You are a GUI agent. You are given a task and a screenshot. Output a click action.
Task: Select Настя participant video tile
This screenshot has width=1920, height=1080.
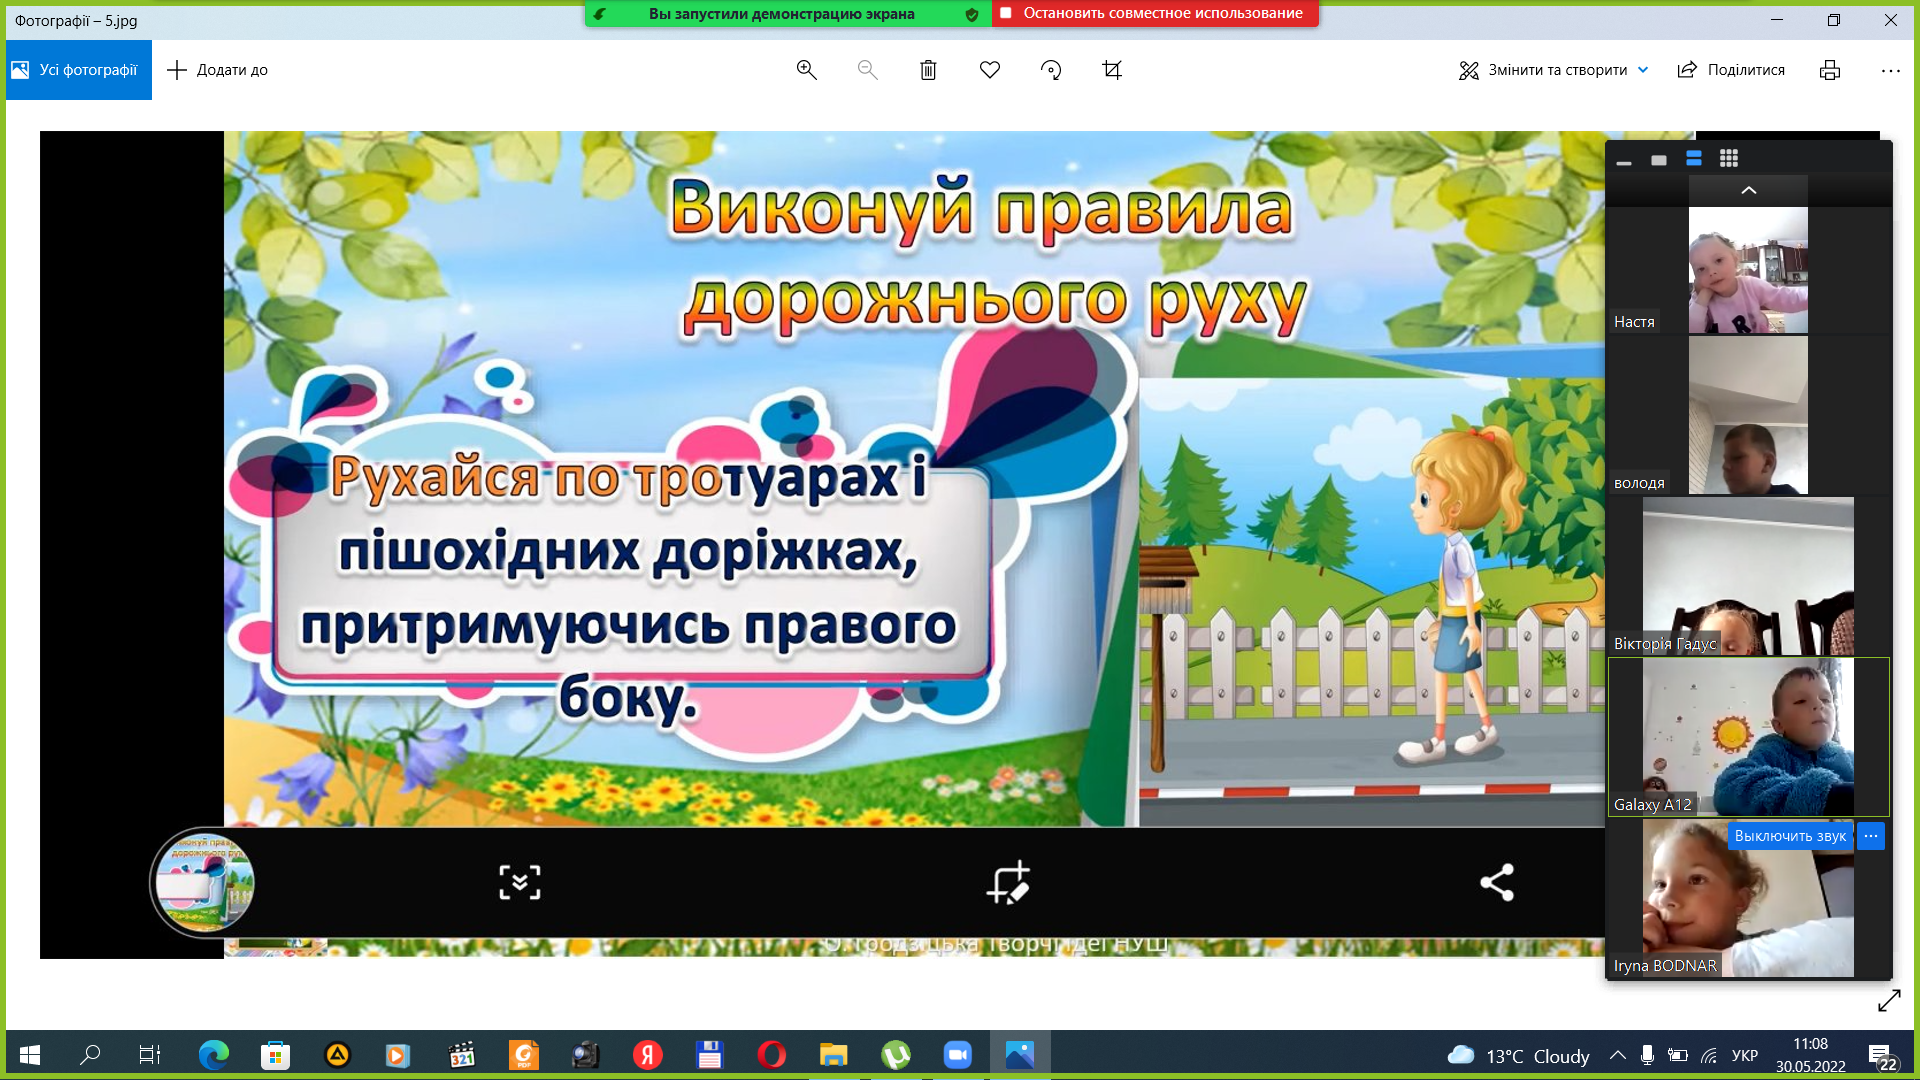[1748, 270]
